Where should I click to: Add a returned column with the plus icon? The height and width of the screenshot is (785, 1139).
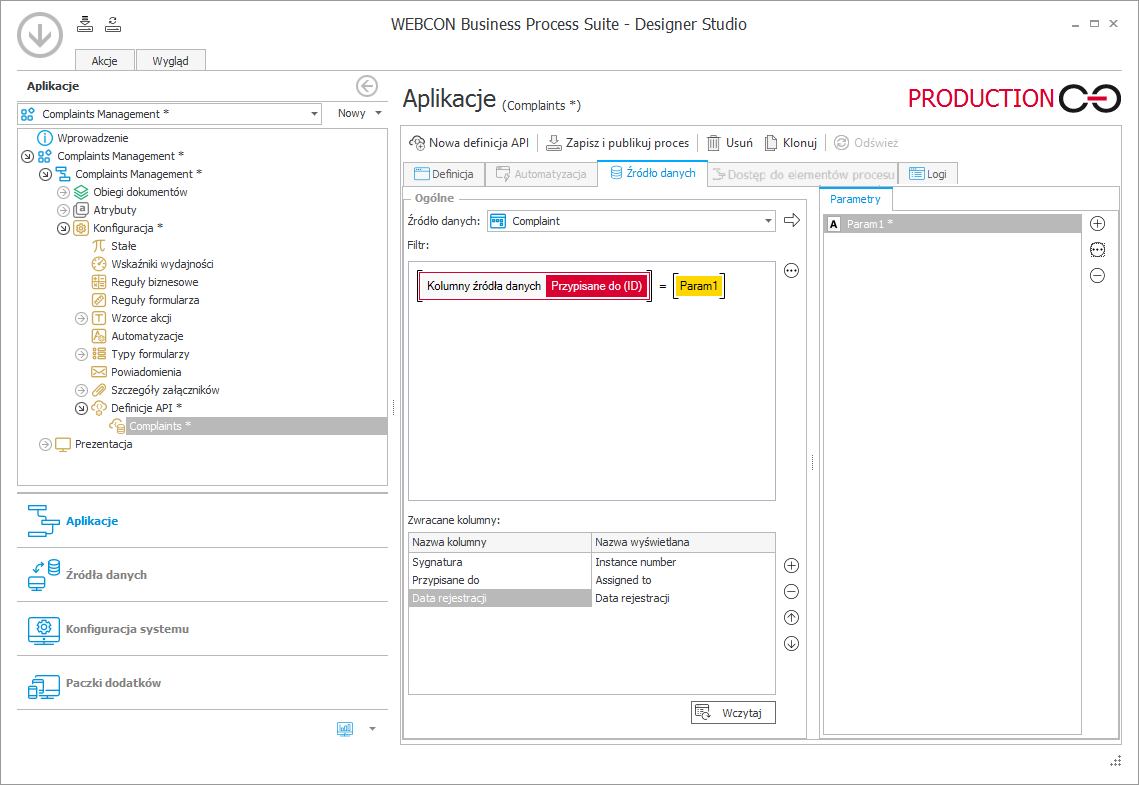pyautogui.click(x=791, y=566)
